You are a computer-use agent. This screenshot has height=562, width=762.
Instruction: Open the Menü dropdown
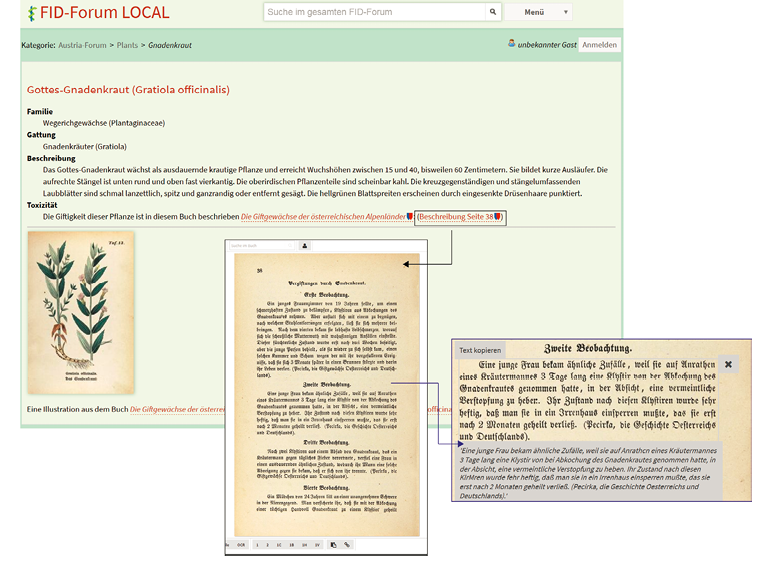click(538, 12)
